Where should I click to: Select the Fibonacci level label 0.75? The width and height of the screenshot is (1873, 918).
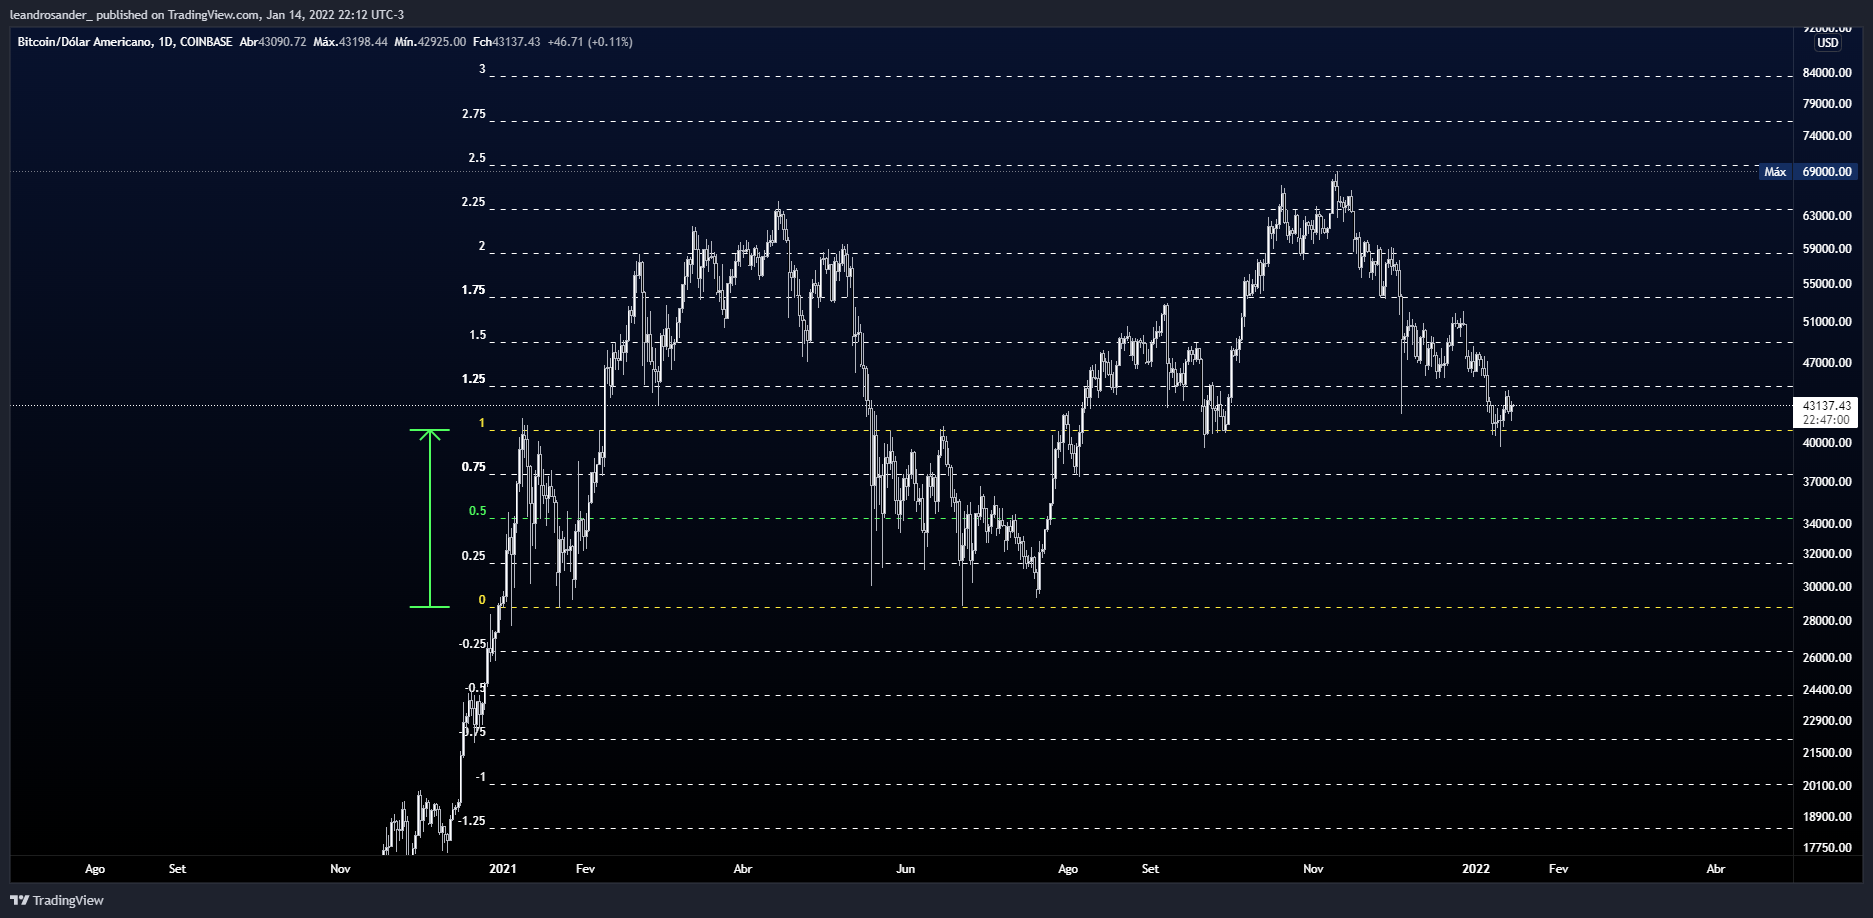(x=474, y=467)
